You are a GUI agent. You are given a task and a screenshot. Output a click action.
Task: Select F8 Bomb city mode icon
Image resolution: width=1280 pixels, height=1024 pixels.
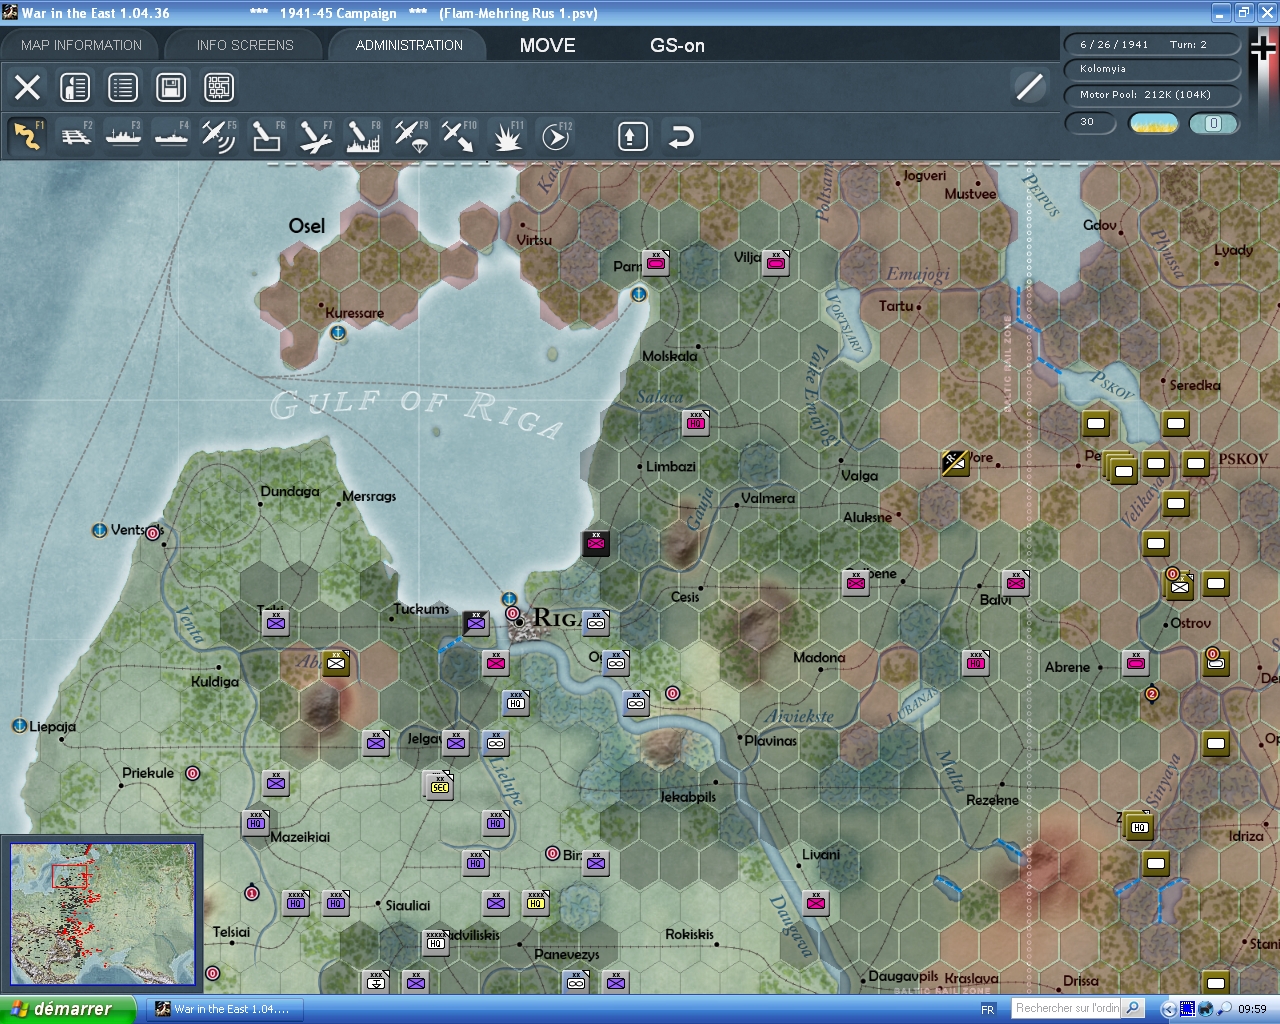[x=363, y=136]
